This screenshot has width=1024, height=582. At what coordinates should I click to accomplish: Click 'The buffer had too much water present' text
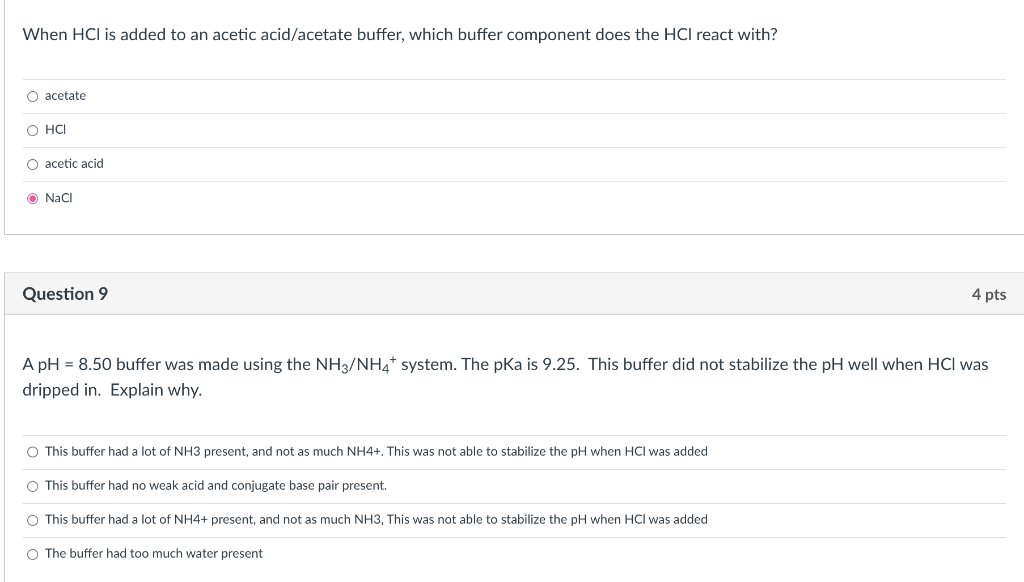[154, 554]
